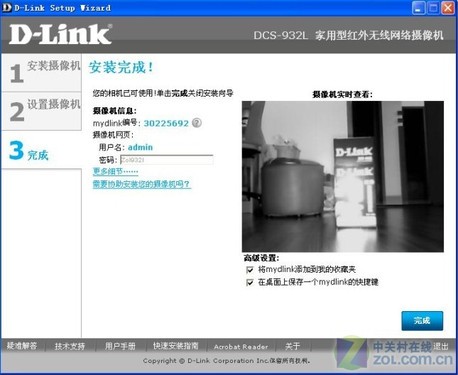Open the 更多细节 link

[x=115, y=172]
